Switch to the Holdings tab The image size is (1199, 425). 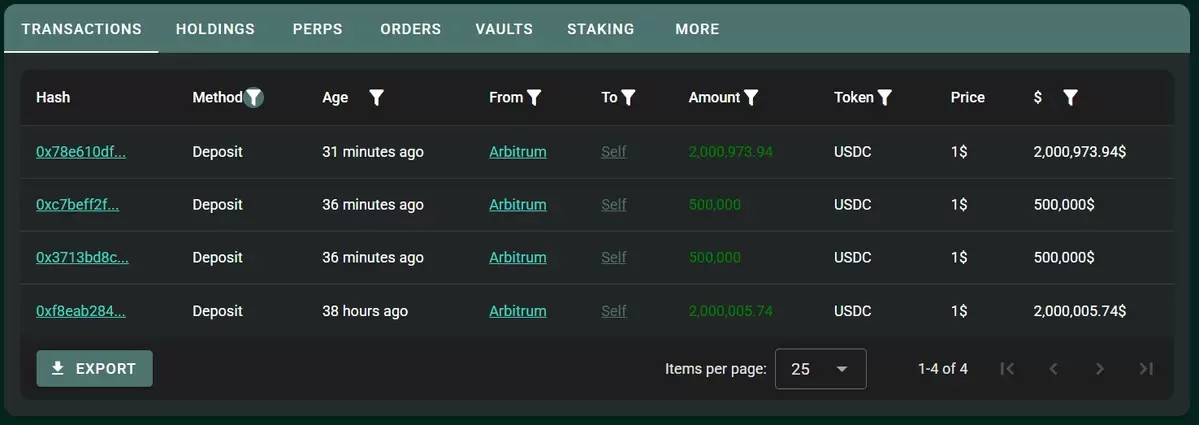tap(215, 29)
